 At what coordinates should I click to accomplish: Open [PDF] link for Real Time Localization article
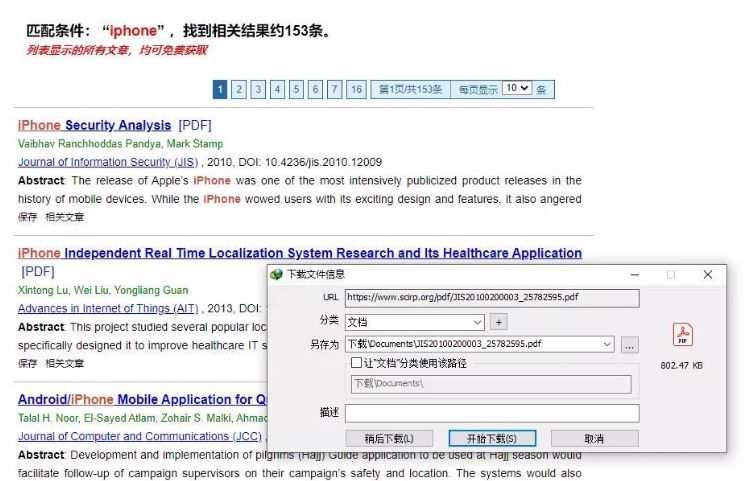[x=38, y=272]
